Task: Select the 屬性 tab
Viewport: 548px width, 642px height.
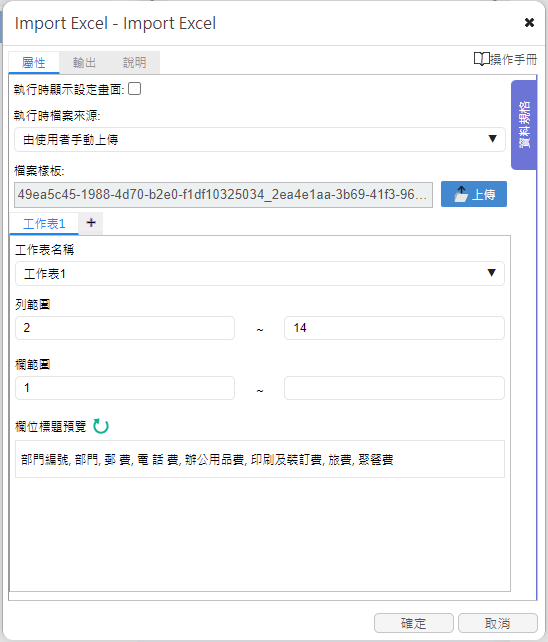Action: coord(34,63)
